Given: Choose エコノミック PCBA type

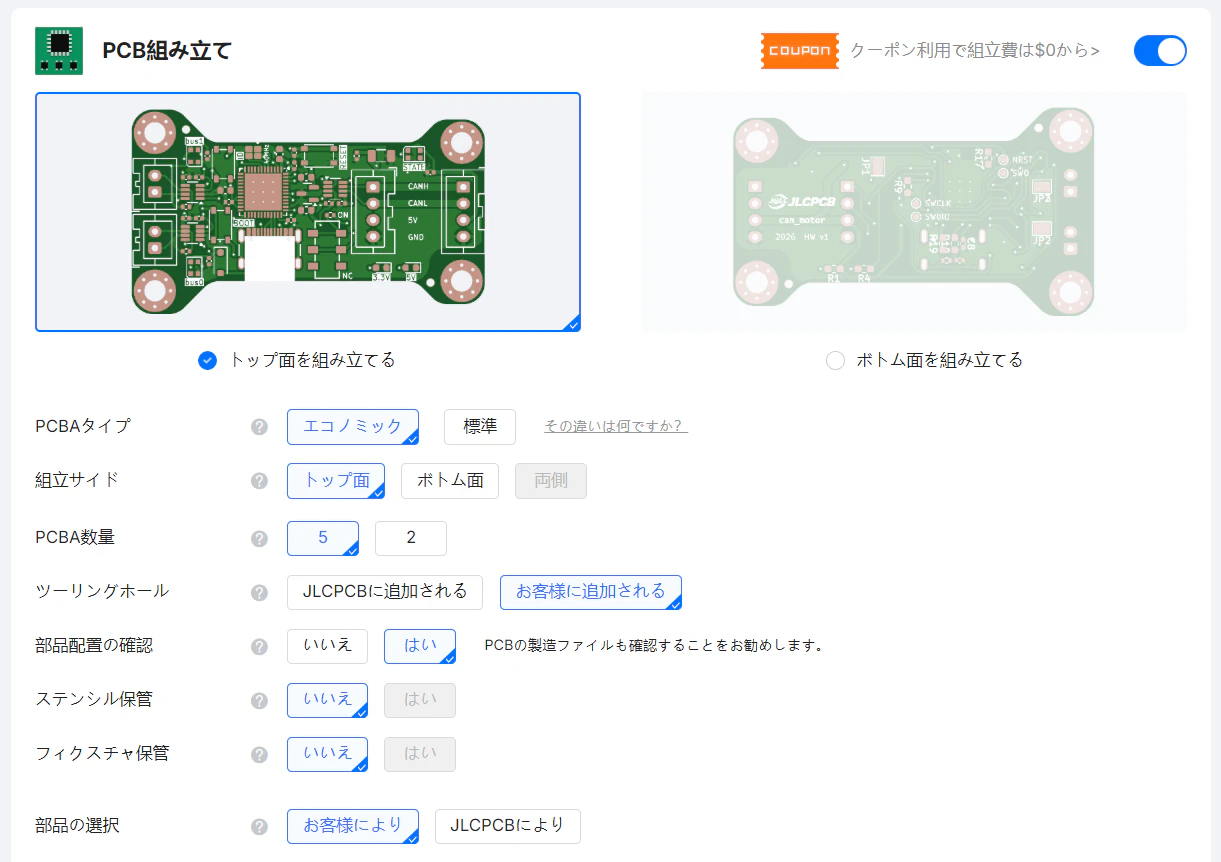Looking at the screenshot, I should coord(353,427).
